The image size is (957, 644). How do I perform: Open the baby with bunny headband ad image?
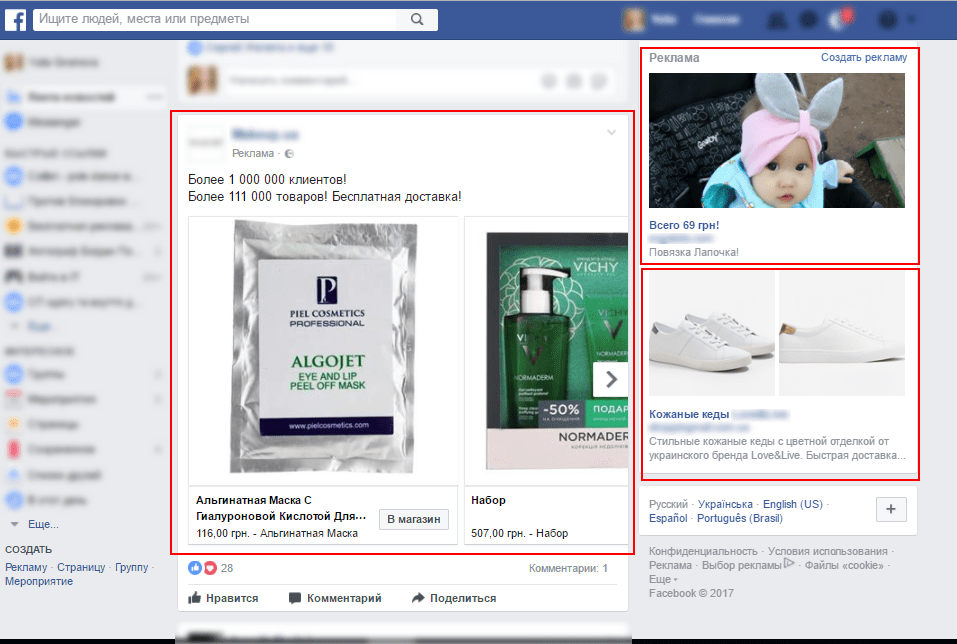click(777, 140)
